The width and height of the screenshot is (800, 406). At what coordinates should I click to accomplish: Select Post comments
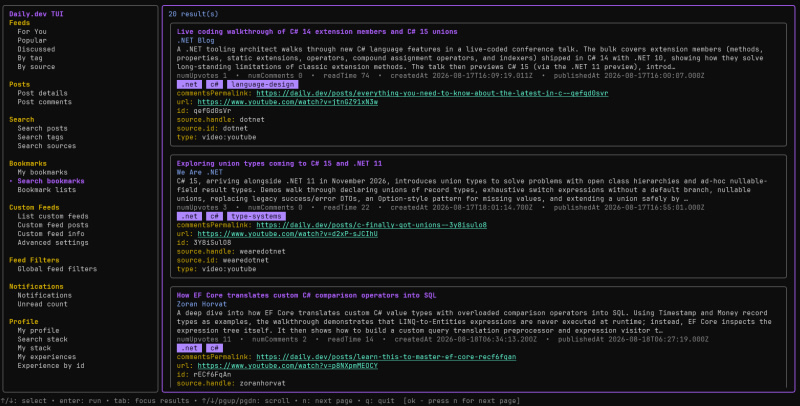[x=44, y=102]
